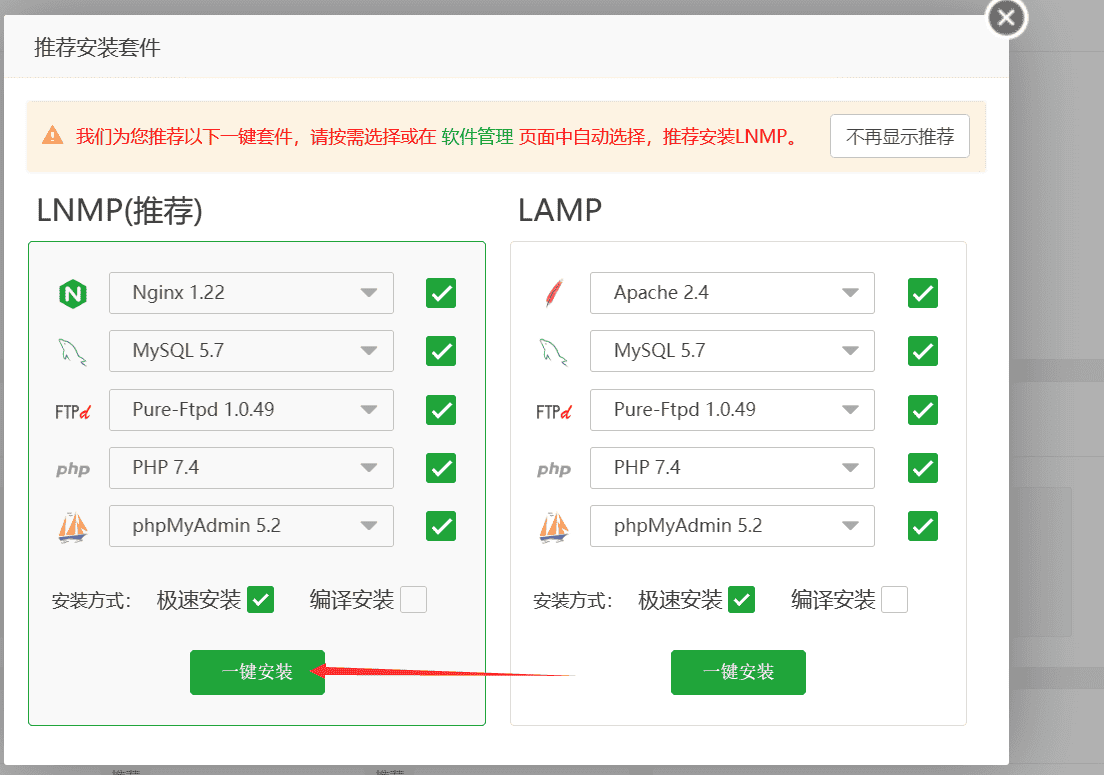Click the MySQL dolphin icon in LAMP
1104x775 pixels.
[x=553, y=351]
